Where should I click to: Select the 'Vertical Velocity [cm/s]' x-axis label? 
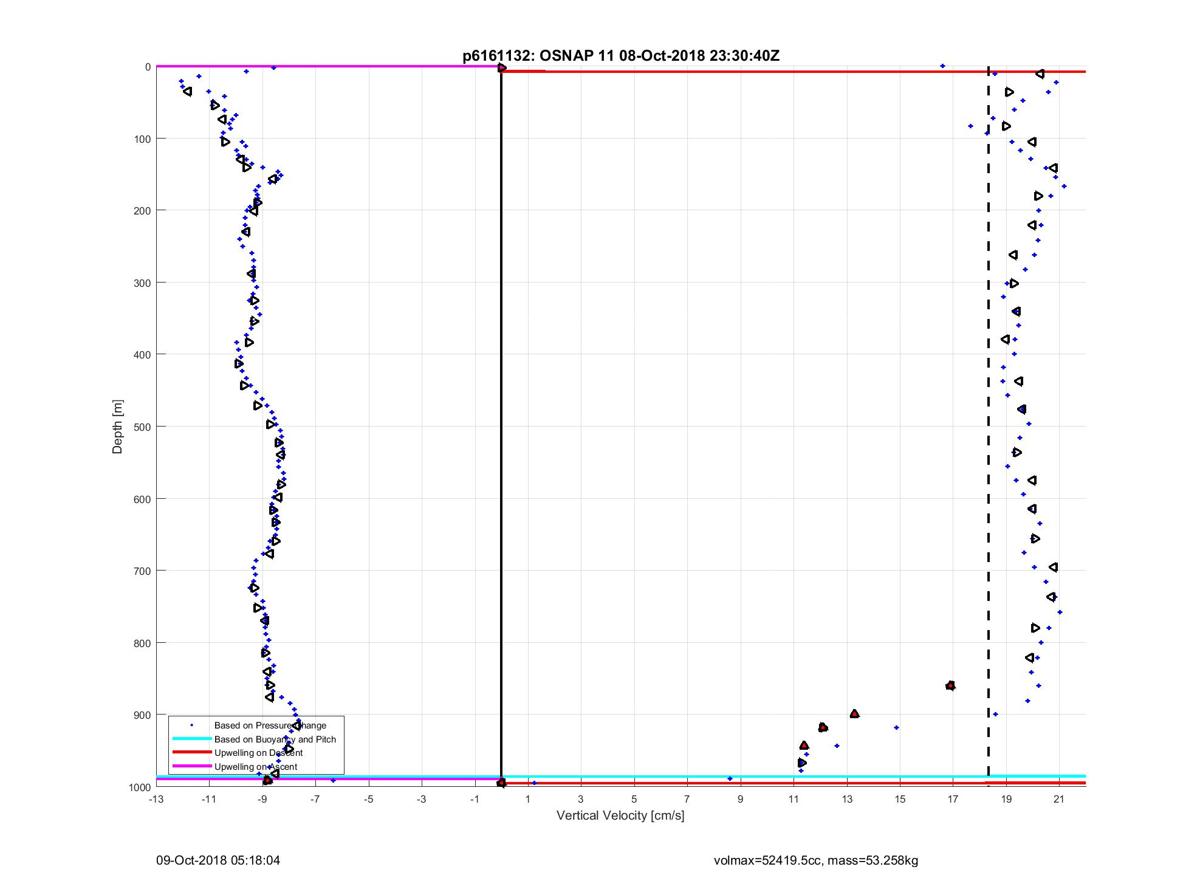coord(620,817)
